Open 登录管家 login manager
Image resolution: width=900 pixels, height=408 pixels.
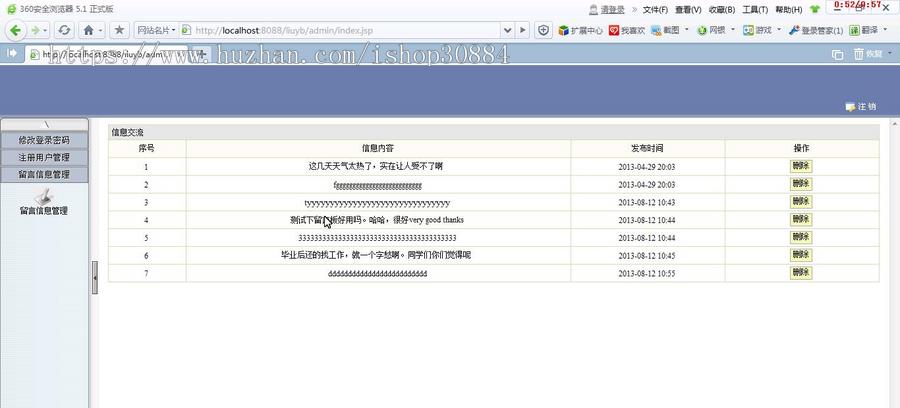click(x=816, y=30)
